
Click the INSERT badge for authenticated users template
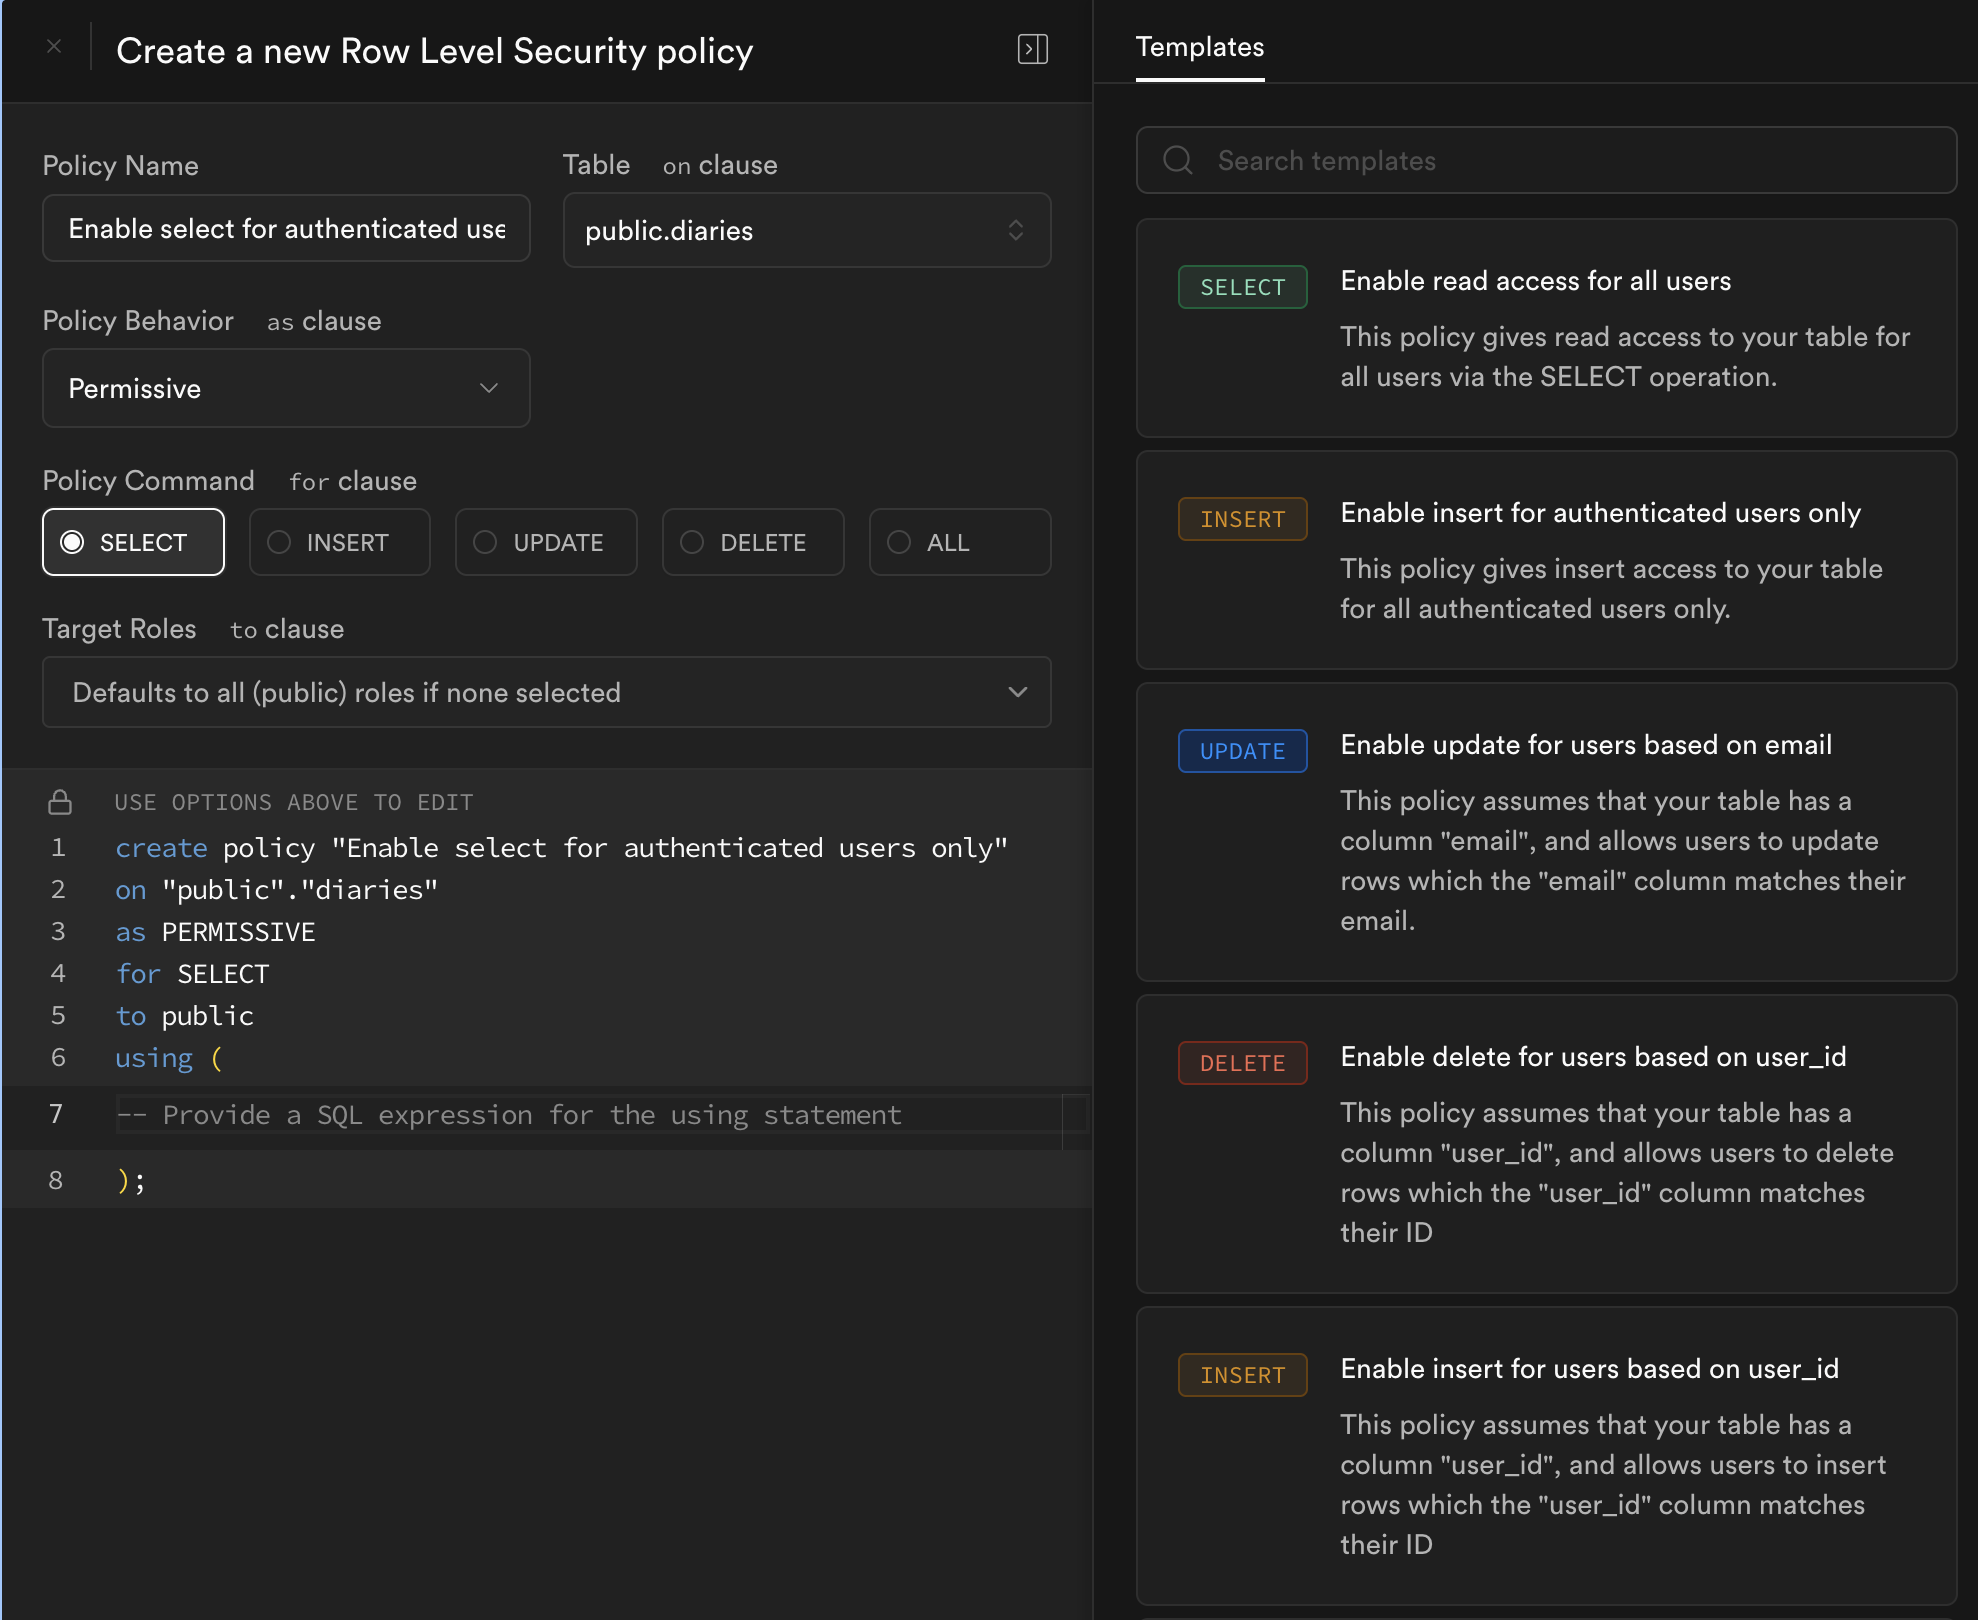[x=1242, y=519]
